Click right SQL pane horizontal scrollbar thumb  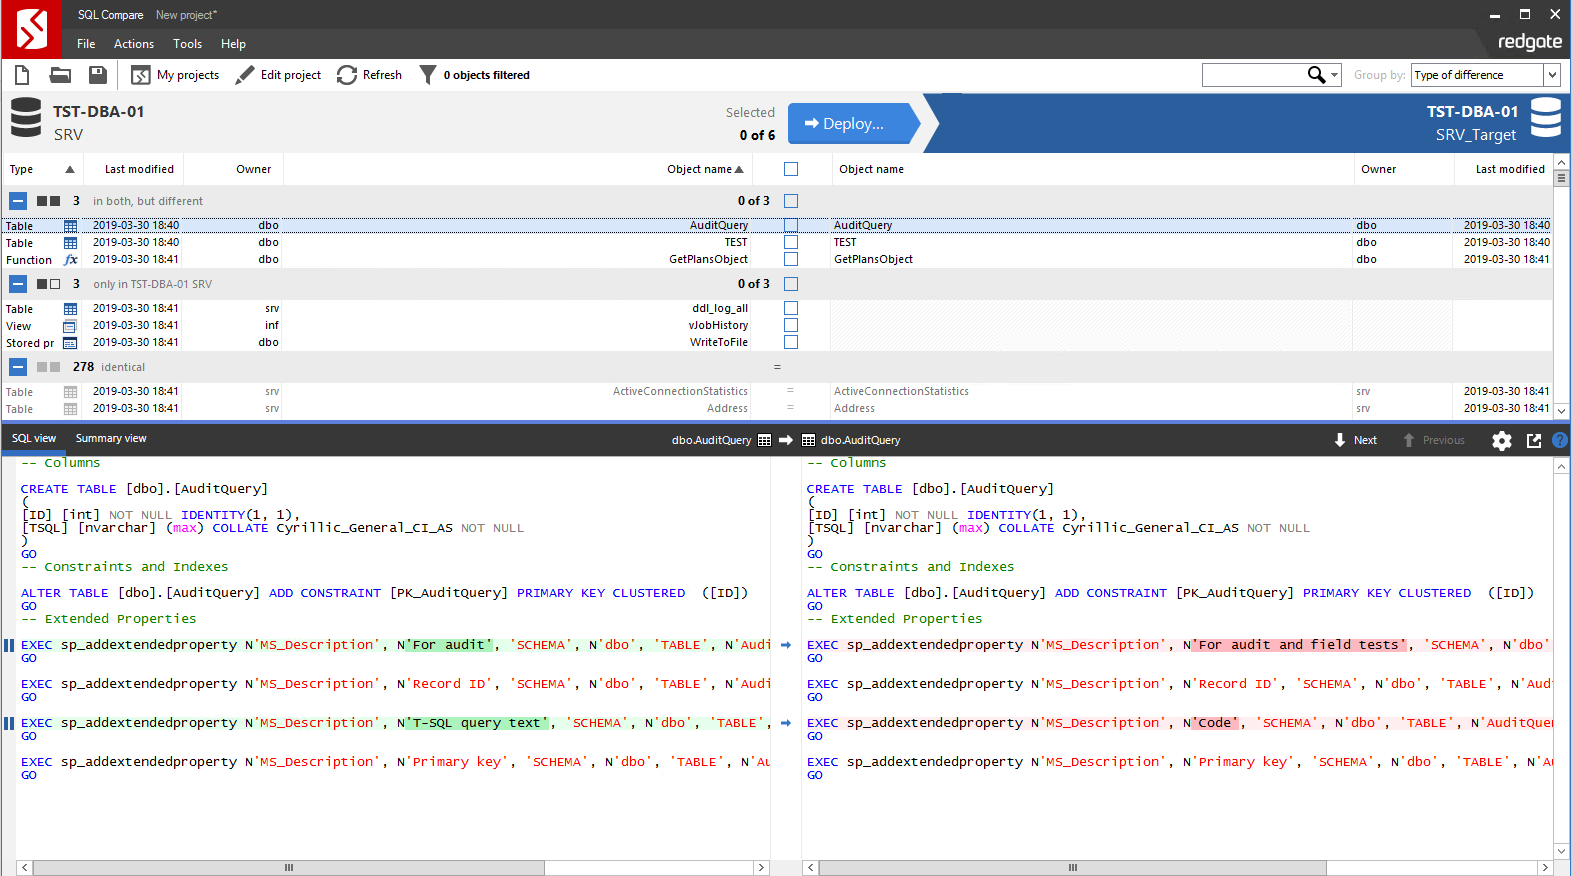pos(1072,868)
